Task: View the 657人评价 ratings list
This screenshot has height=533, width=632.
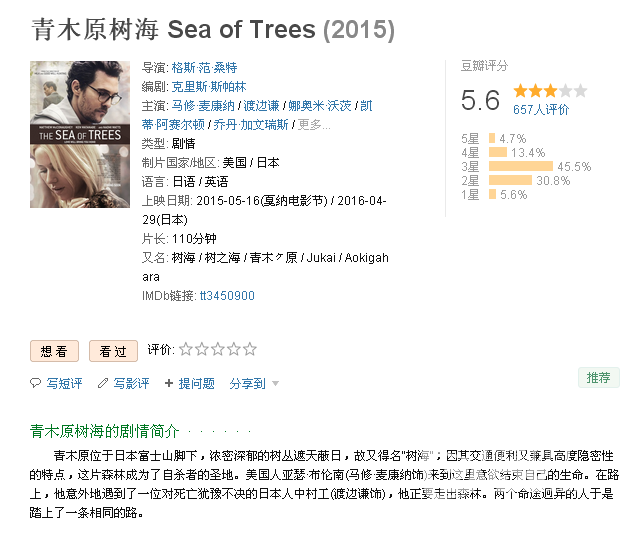Action: tap(541, 109)
